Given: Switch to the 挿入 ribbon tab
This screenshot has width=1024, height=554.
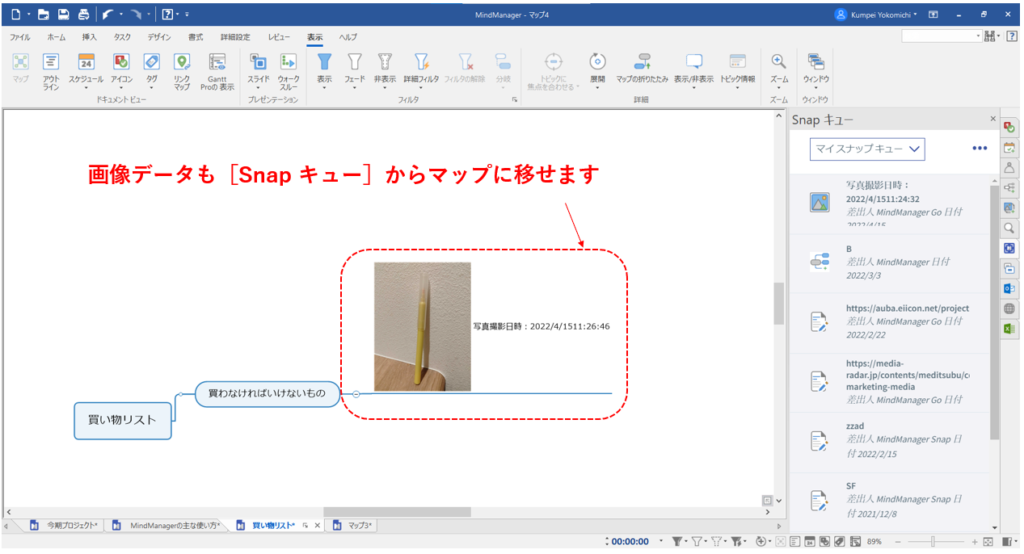Looking at the screenshot, I should (89, 37).
